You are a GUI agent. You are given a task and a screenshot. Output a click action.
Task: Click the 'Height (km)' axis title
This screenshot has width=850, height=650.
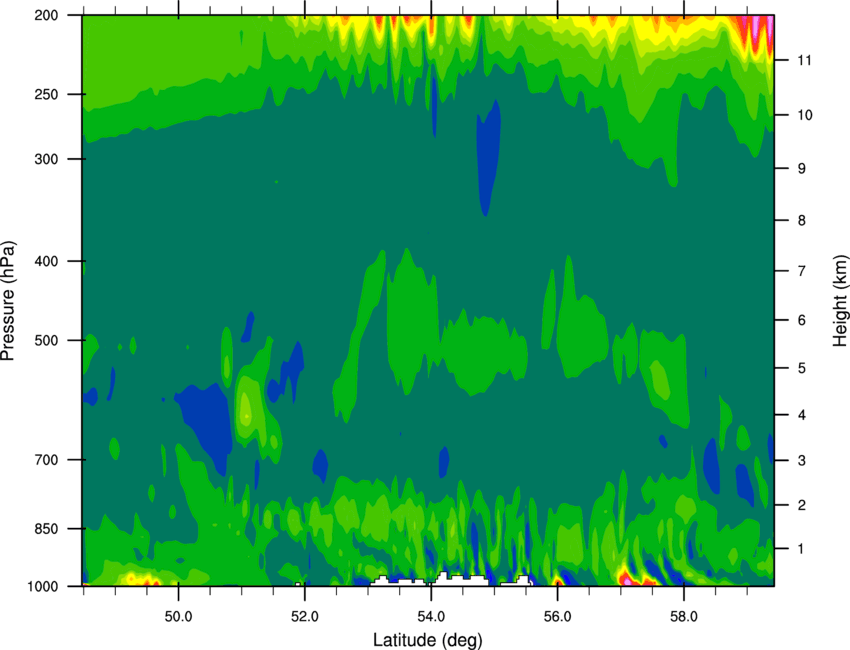click(x=840, y=301)
